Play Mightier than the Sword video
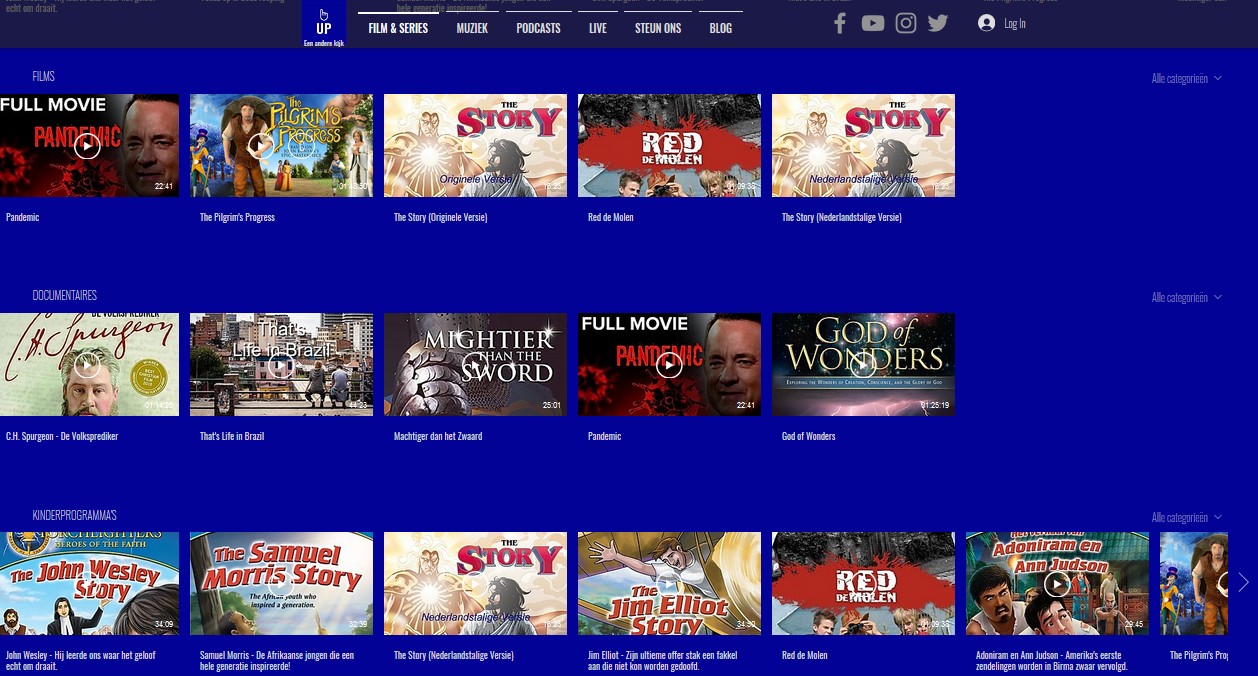This screenshot has width=1258, height=676. [x=475, y=365]
